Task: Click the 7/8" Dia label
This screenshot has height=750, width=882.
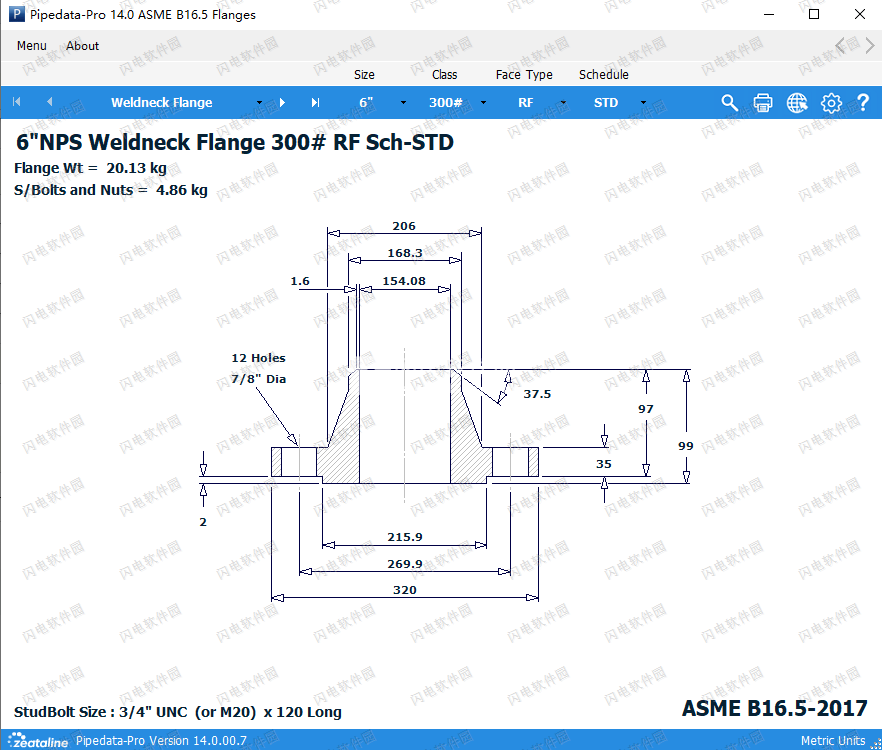Action: click(258, 379)
